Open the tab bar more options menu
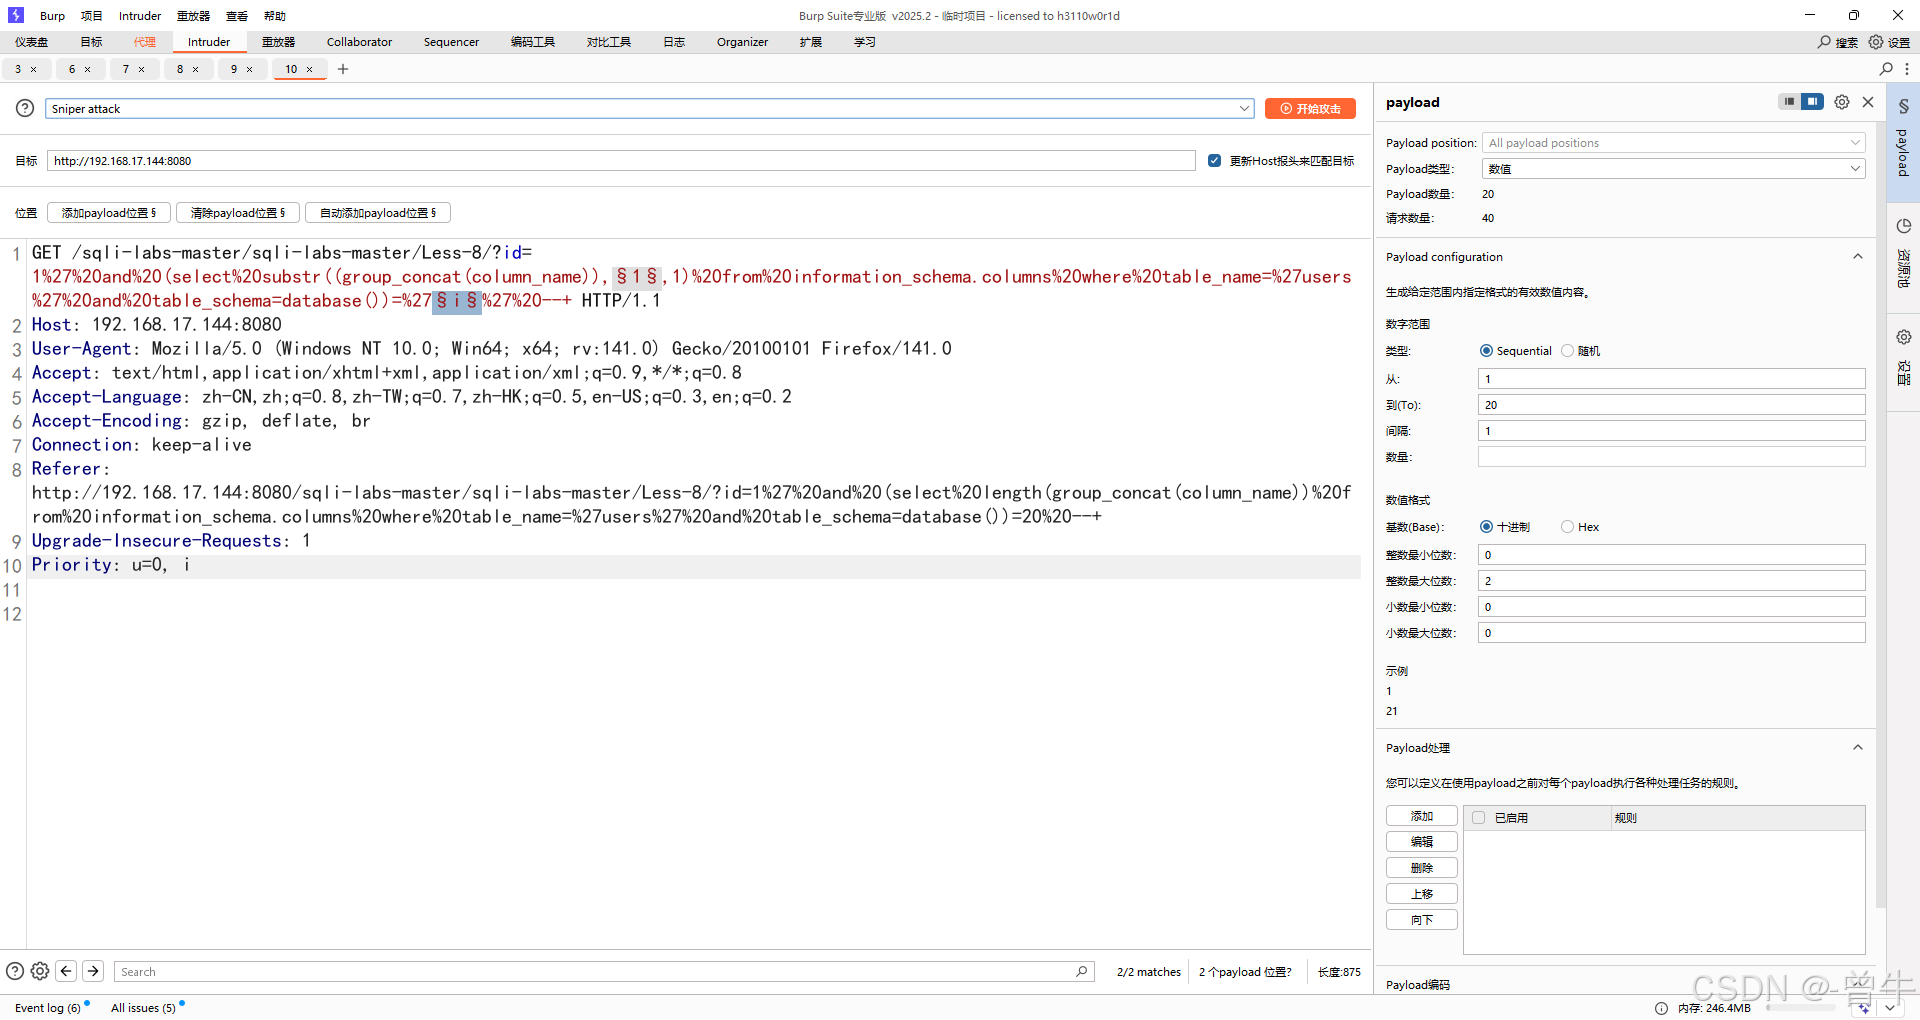This screenshot has width=1920, height=1020. pos(1907,69)
